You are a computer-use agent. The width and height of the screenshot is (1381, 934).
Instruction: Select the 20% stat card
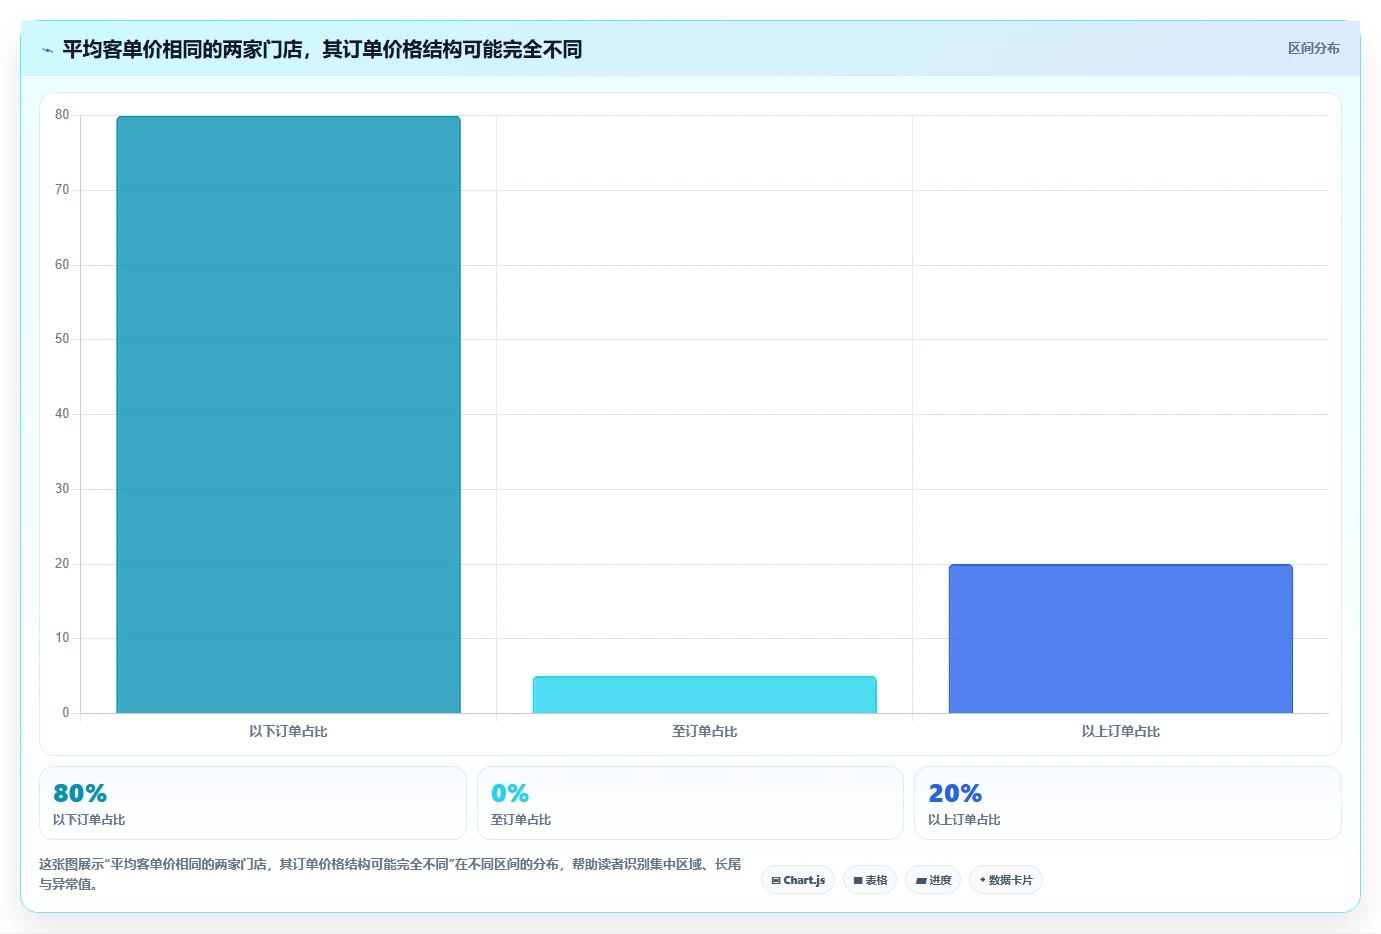[1127, 803]
